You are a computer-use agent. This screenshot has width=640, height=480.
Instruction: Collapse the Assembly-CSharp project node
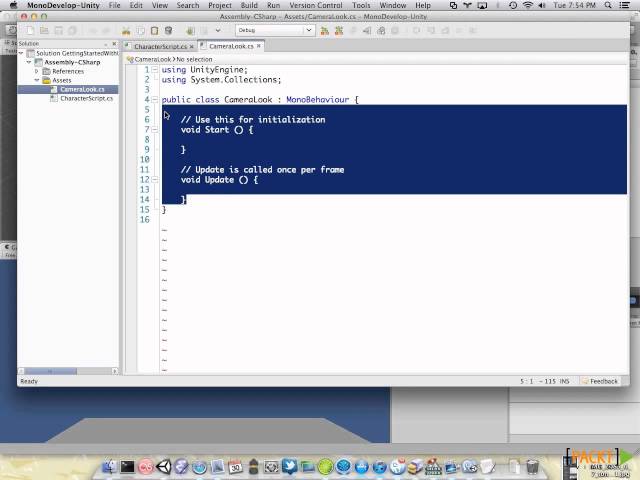[29, 62]
